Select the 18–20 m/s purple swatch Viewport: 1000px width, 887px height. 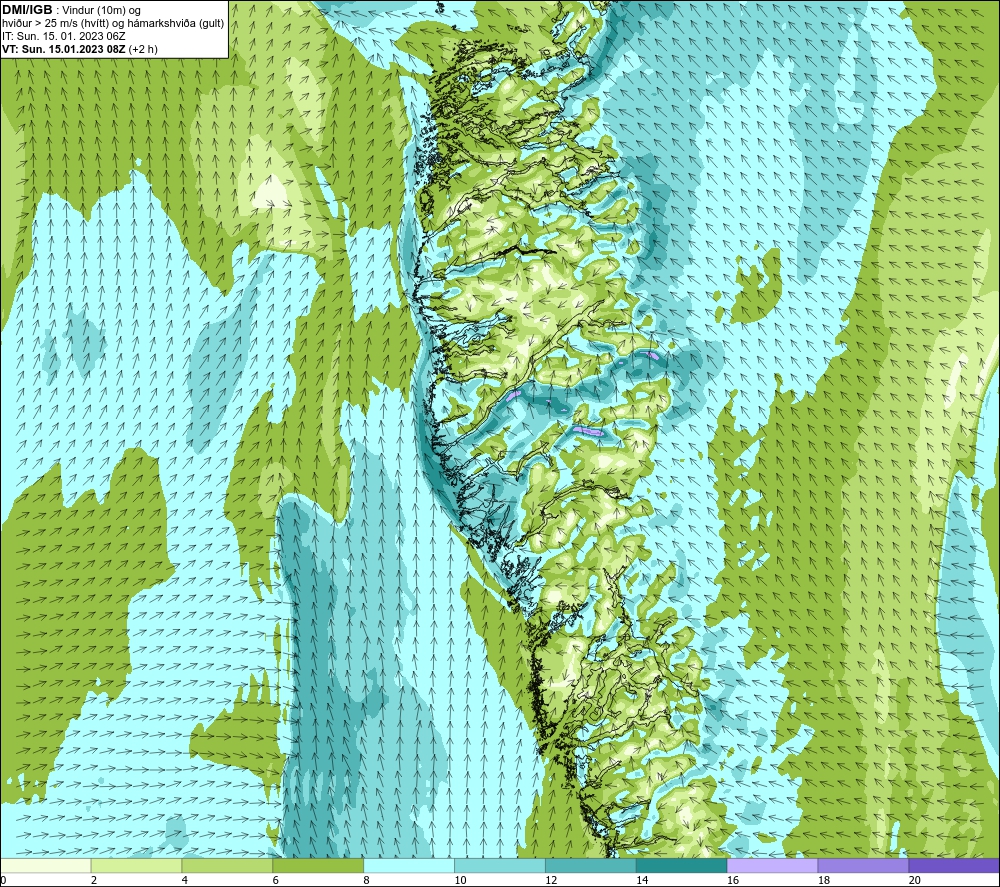(863, 865)
